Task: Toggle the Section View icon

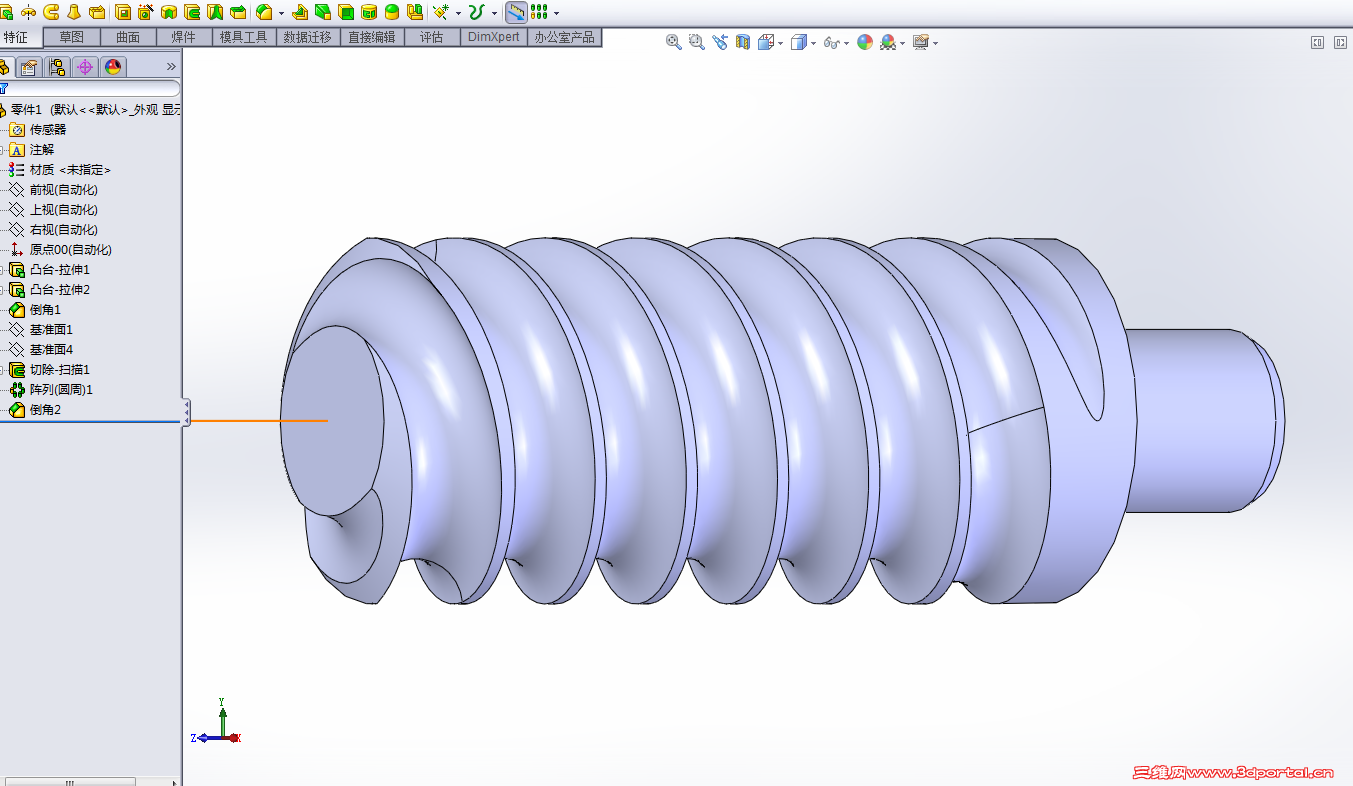Action: coord(743,42)
